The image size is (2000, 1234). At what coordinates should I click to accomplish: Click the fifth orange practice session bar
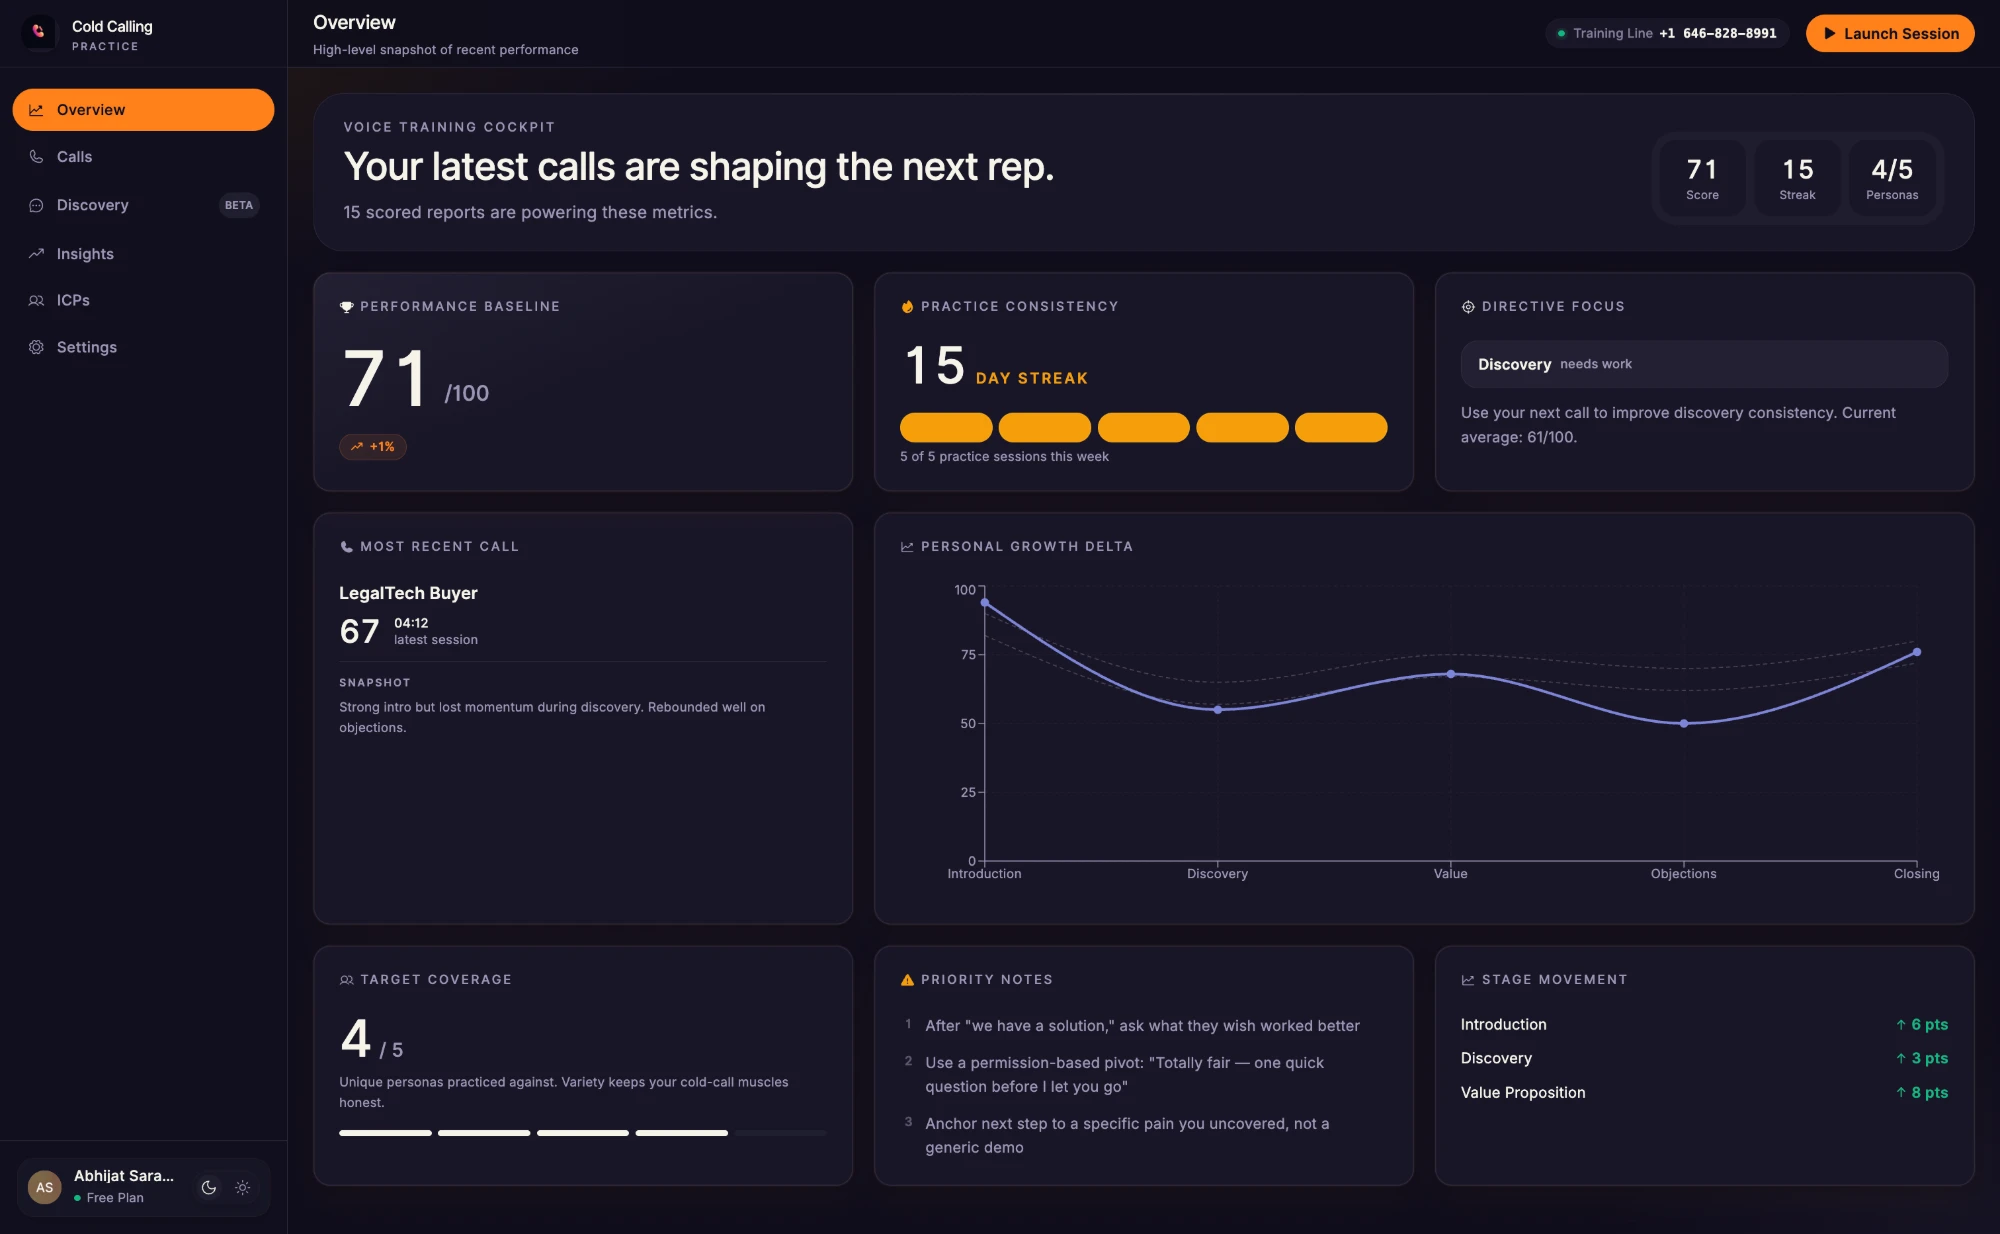[x=1341, y=427]
